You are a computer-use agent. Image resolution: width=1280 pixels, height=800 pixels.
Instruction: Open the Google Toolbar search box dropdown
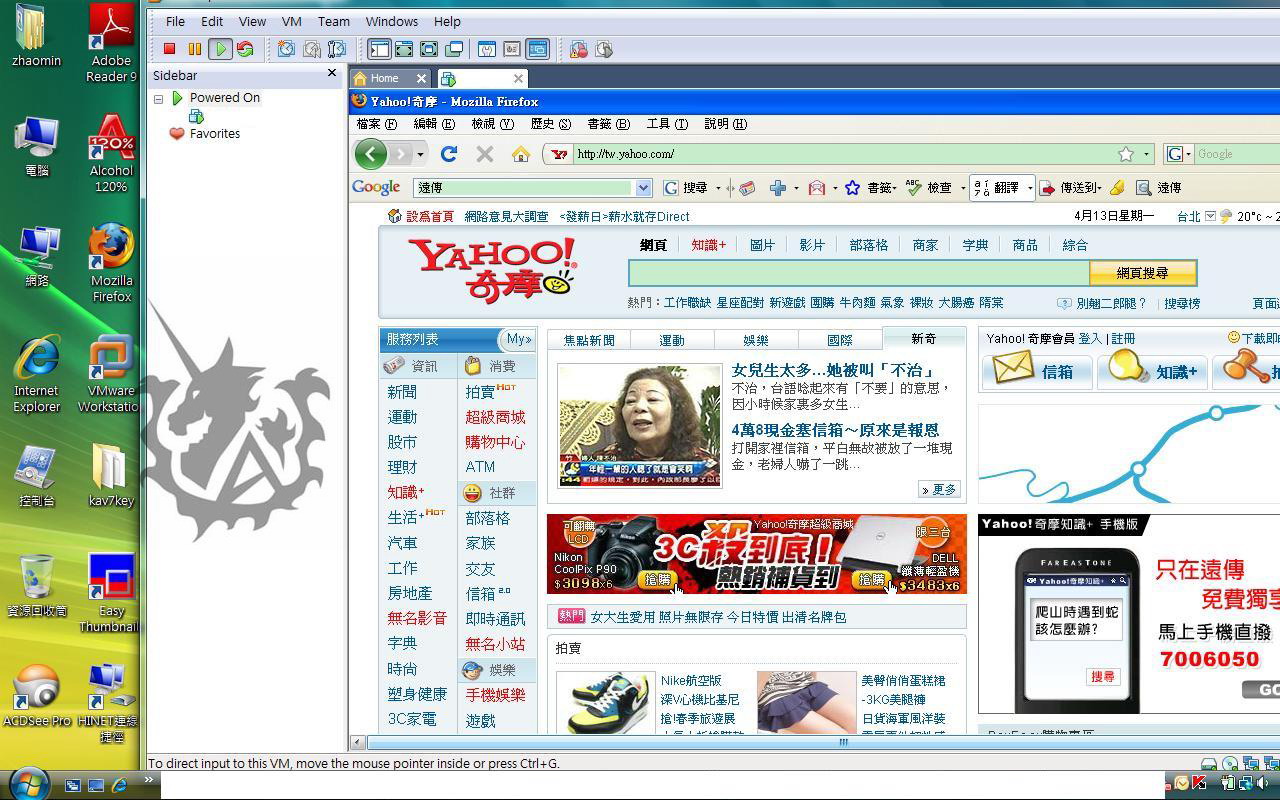pos(643,187)
